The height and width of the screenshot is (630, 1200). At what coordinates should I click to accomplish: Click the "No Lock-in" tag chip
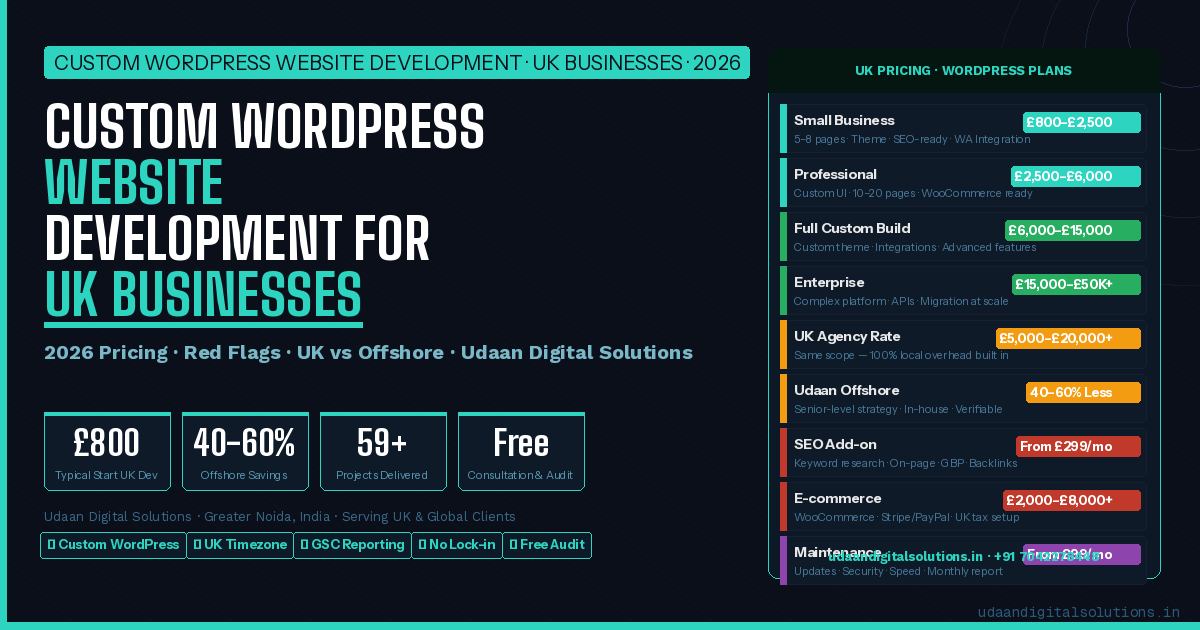coord(457,545)
